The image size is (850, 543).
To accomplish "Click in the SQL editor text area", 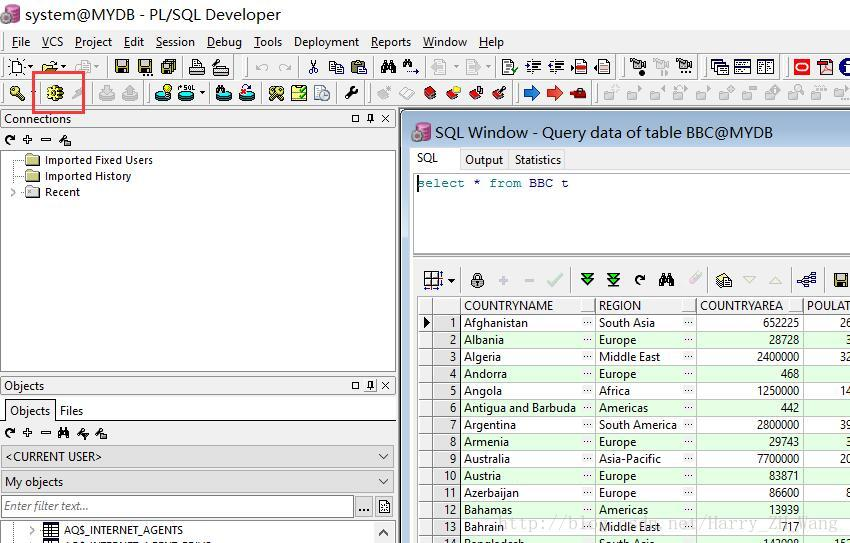I will pos(632,214).
